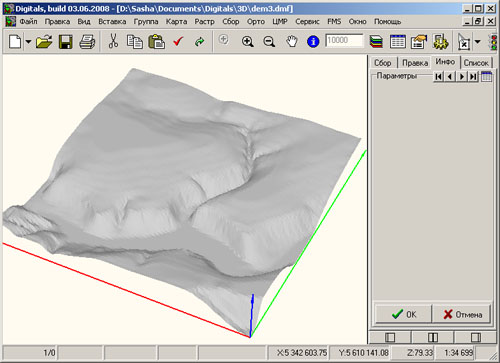Click the Zoom in magnifier icon
The height and width of the screenshot is (363, 500).
click(x=247, y=42)
